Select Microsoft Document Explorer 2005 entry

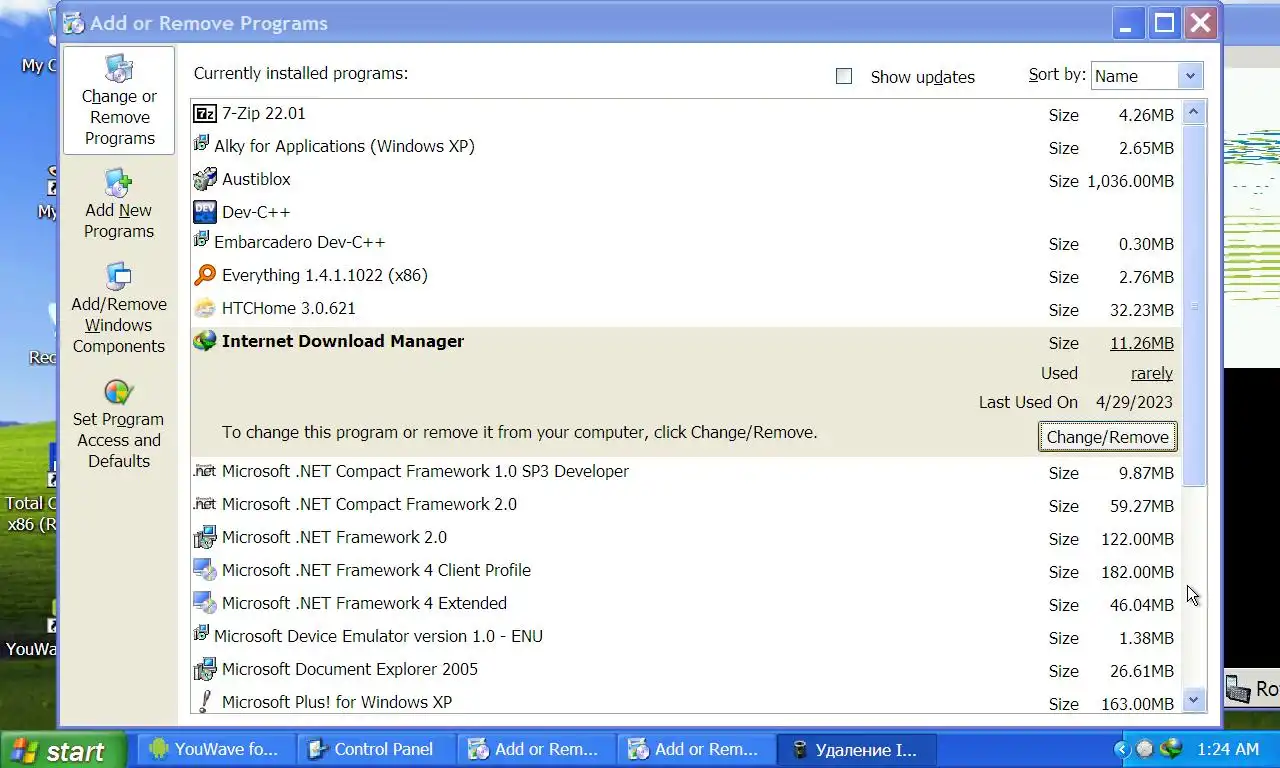pyautogui.click(x=350, y=669)
